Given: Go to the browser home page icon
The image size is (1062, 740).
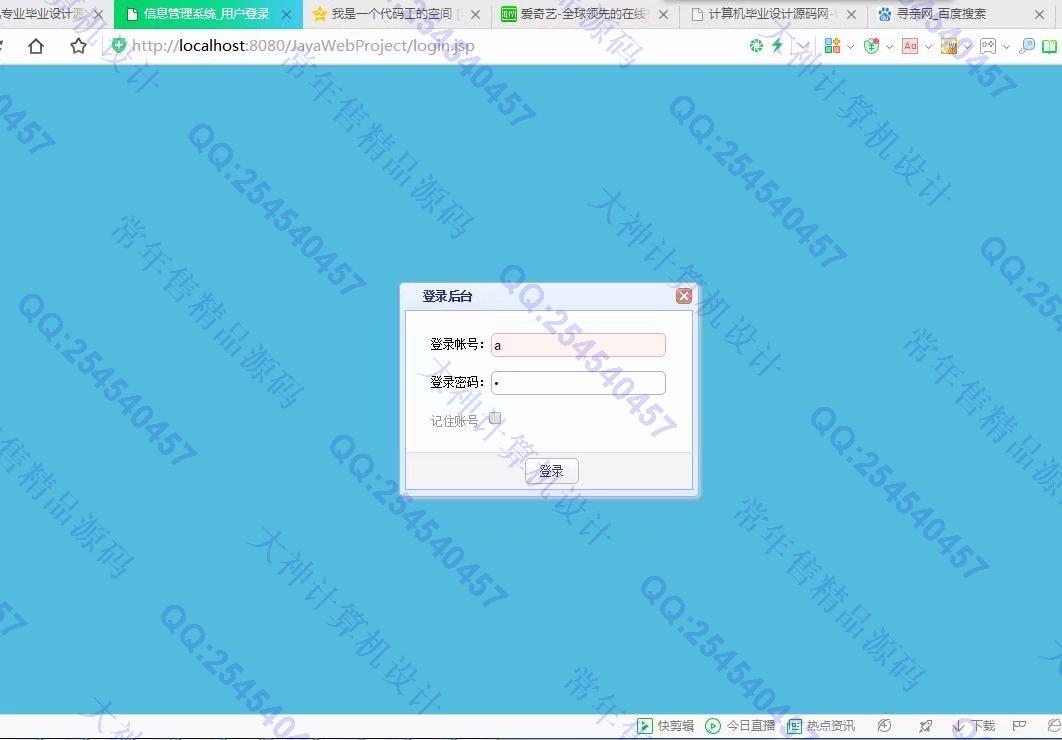Looking at the screenshot, I should (36, 46).
